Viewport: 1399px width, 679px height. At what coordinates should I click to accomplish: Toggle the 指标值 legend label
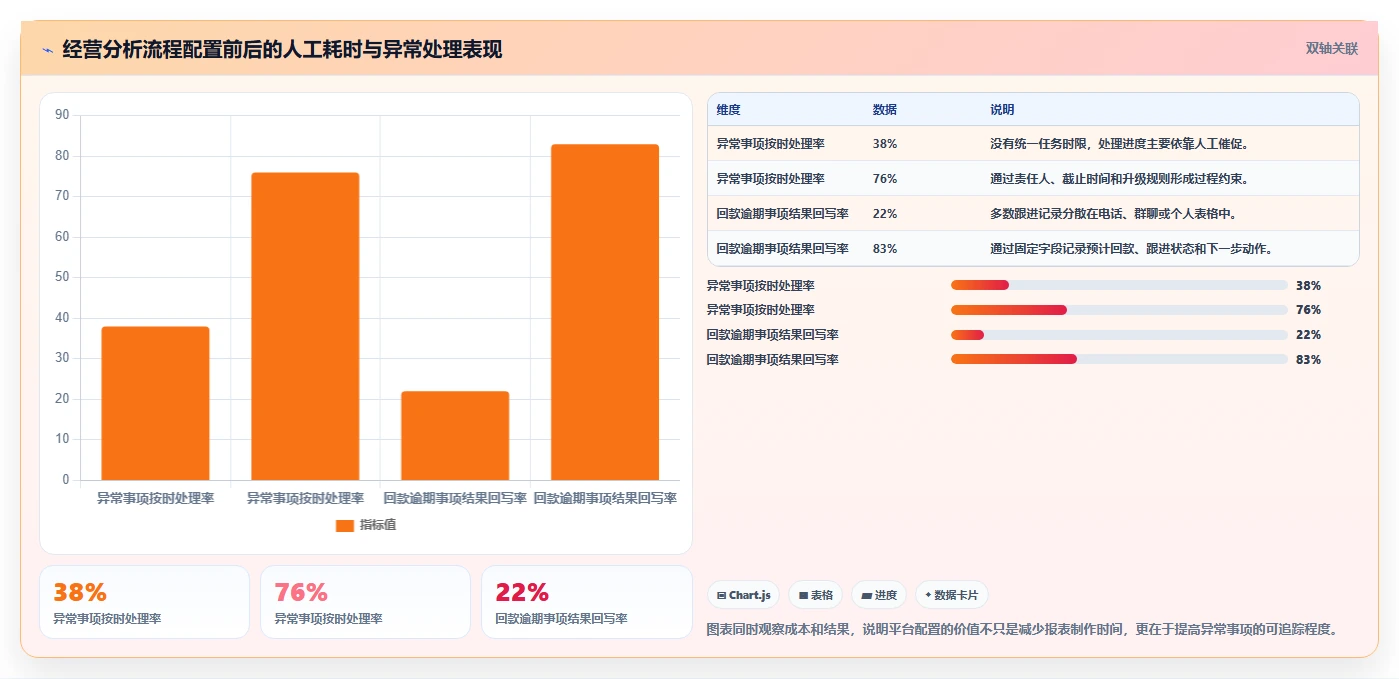pos(378,525)
